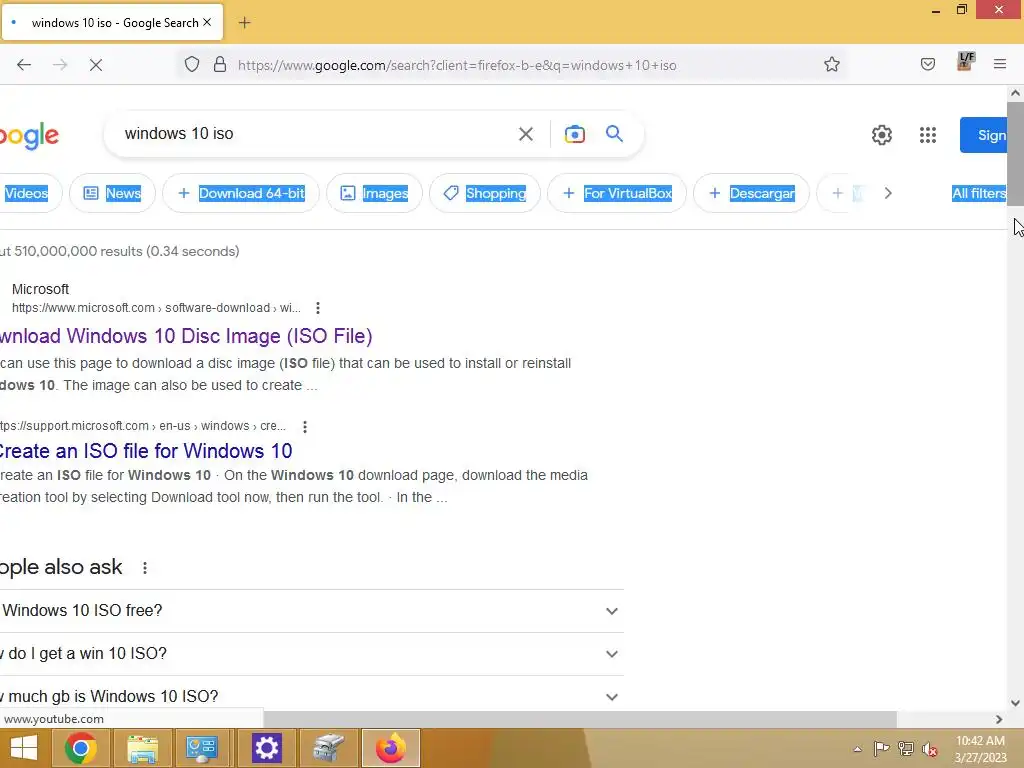Focus the Google search input field
The width and height of the screenshot is (1024, 768).
point(313,134)
